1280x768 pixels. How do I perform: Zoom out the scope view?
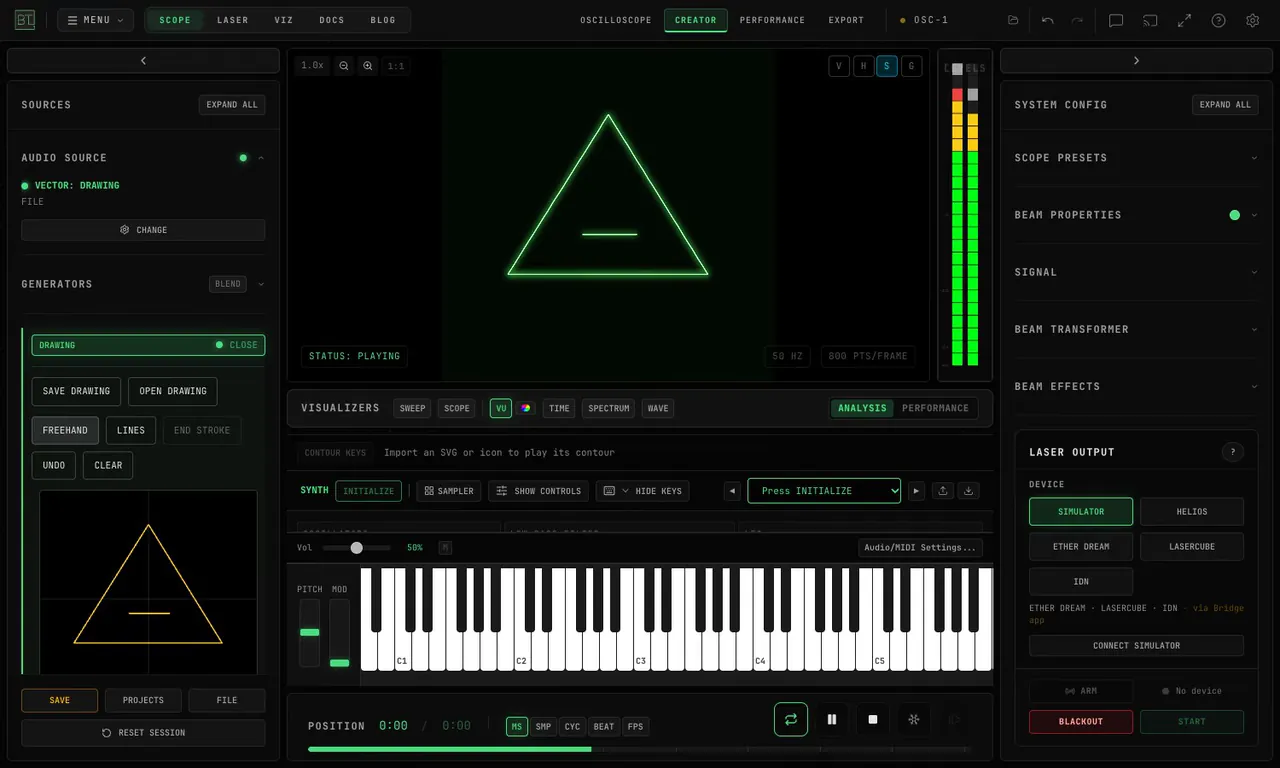click(344, 66)
